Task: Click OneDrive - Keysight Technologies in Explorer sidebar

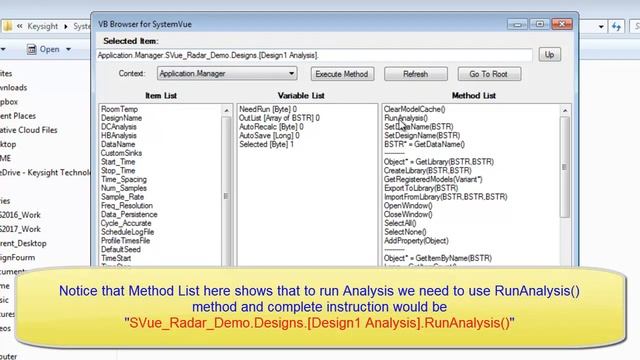Action: 45,172
